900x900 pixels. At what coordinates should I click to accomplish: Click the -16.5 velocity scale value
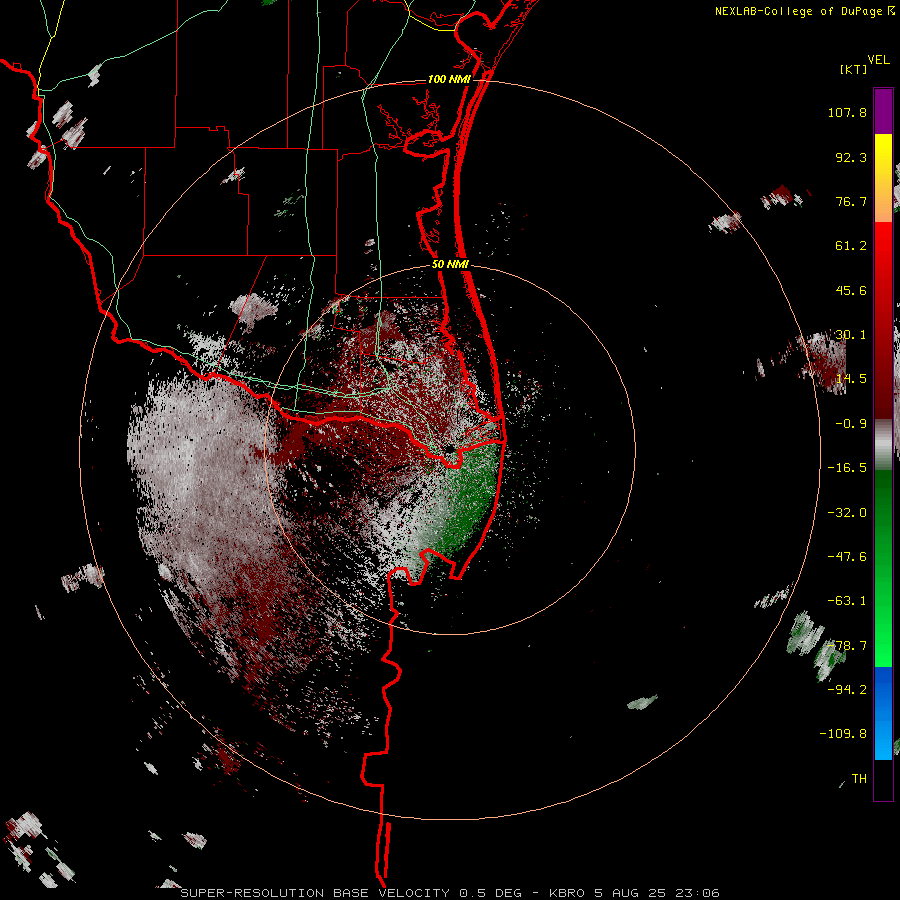click(847, 468)
